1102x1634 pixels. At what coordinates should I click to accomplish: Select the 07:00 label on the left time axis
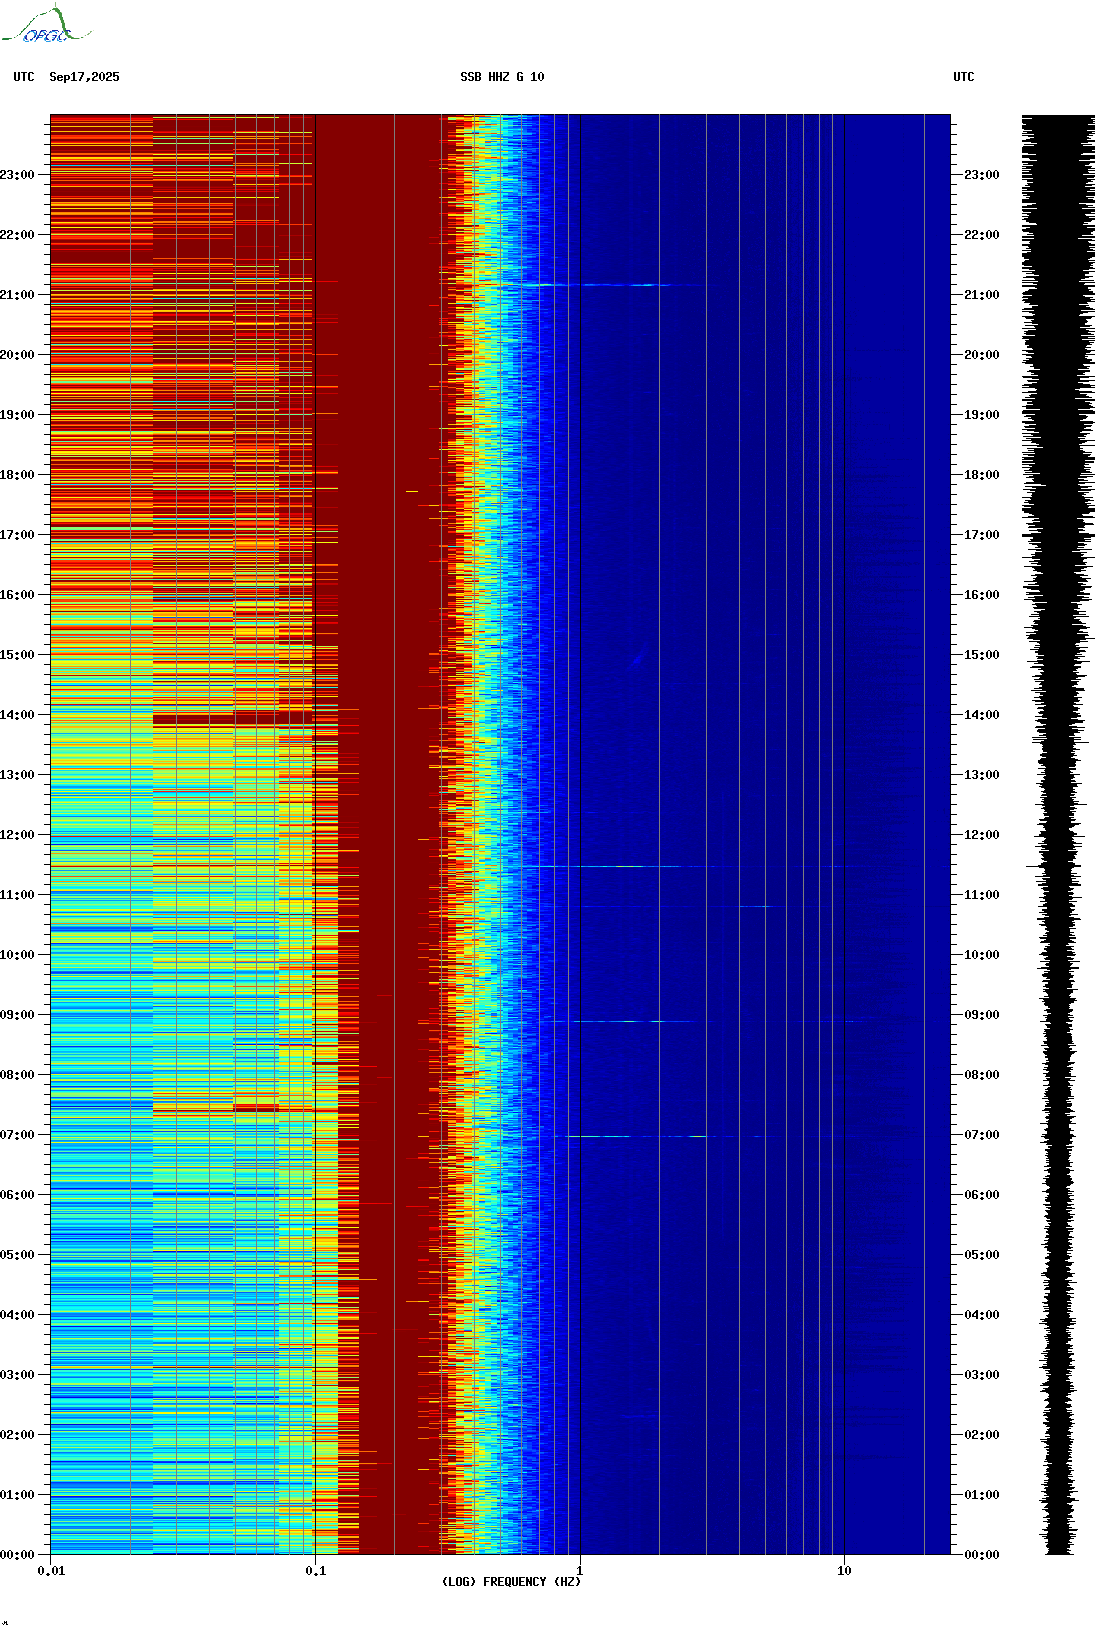[17, 1135]
